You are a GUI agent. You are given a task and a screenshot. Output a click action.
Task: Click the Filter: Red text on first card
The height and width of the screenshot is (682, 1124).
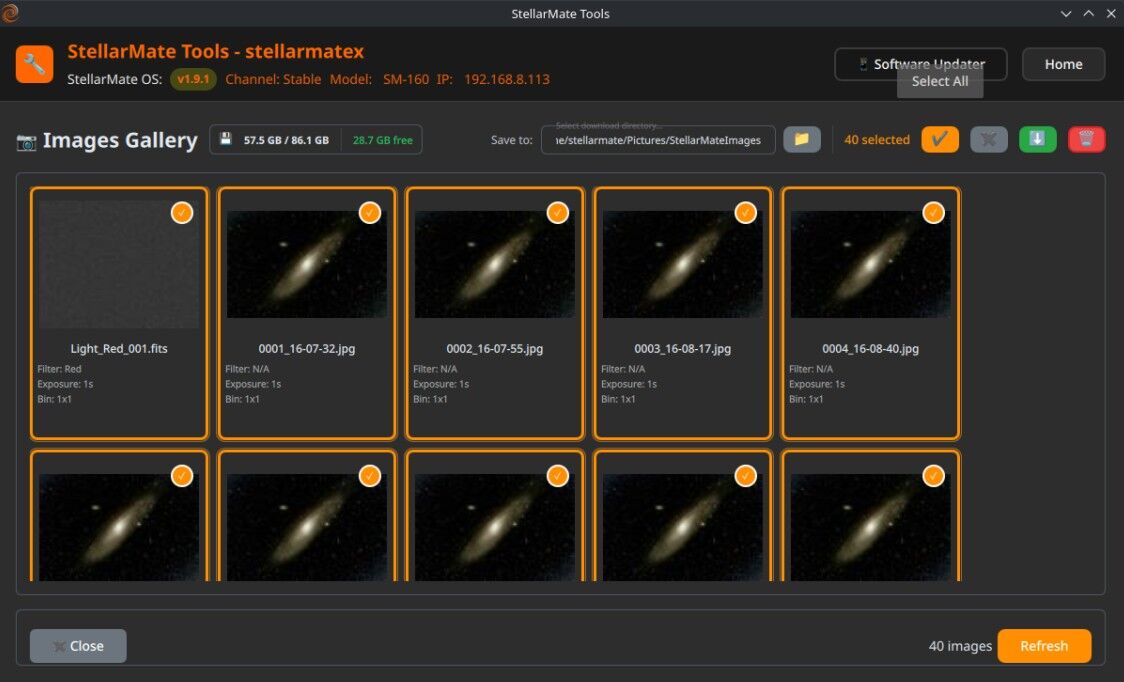[x=59, y=369]
